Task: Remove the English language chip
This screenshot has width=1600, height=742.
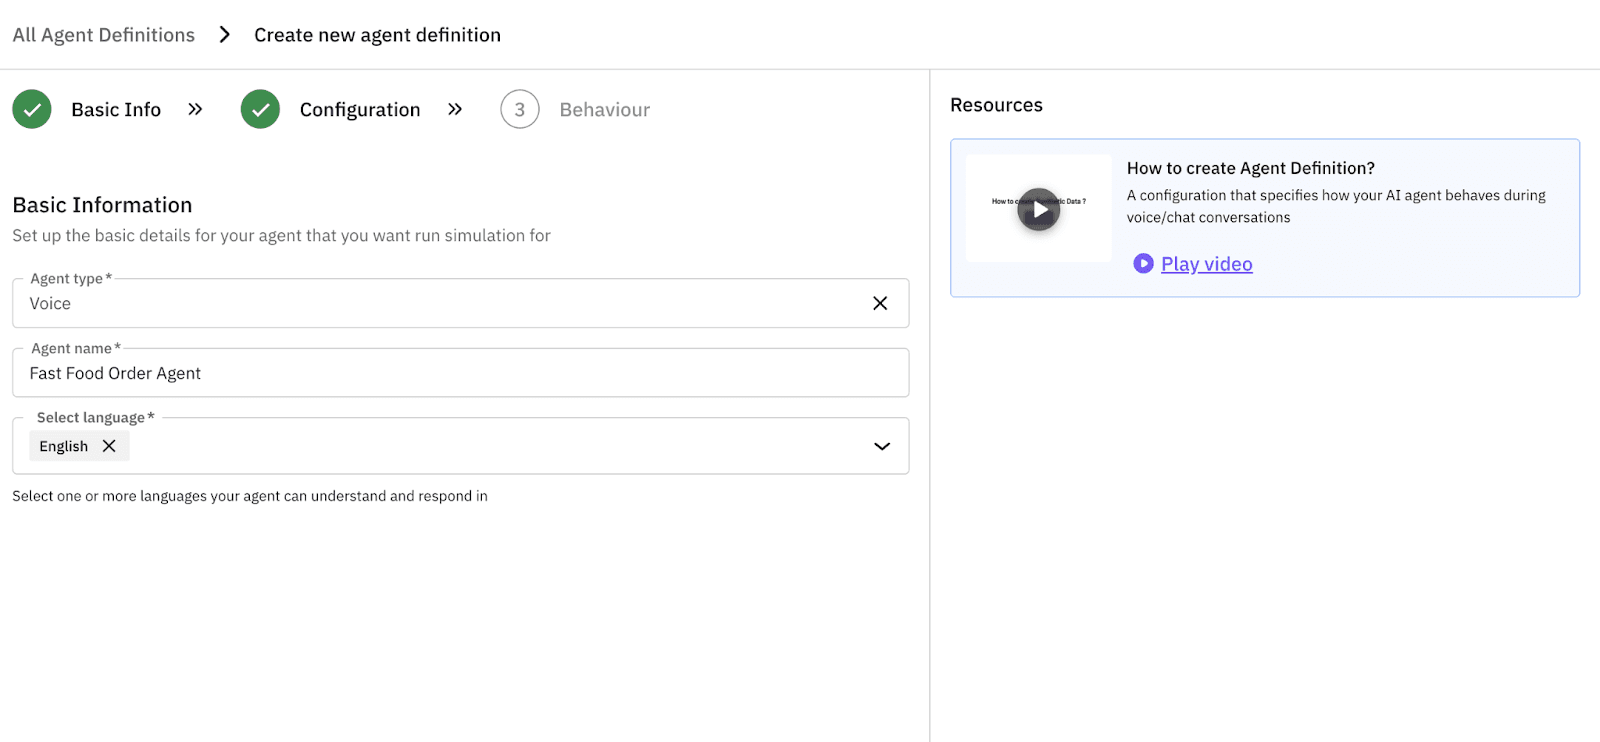Action: tap(109, 446)
